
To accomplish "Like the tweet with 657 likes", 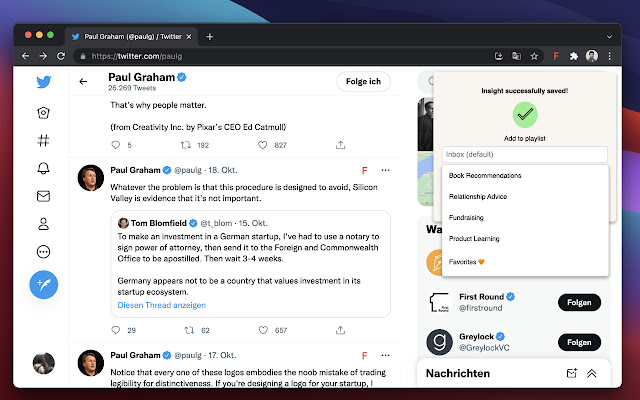I will pyautogui.click(x=263, y=330).
